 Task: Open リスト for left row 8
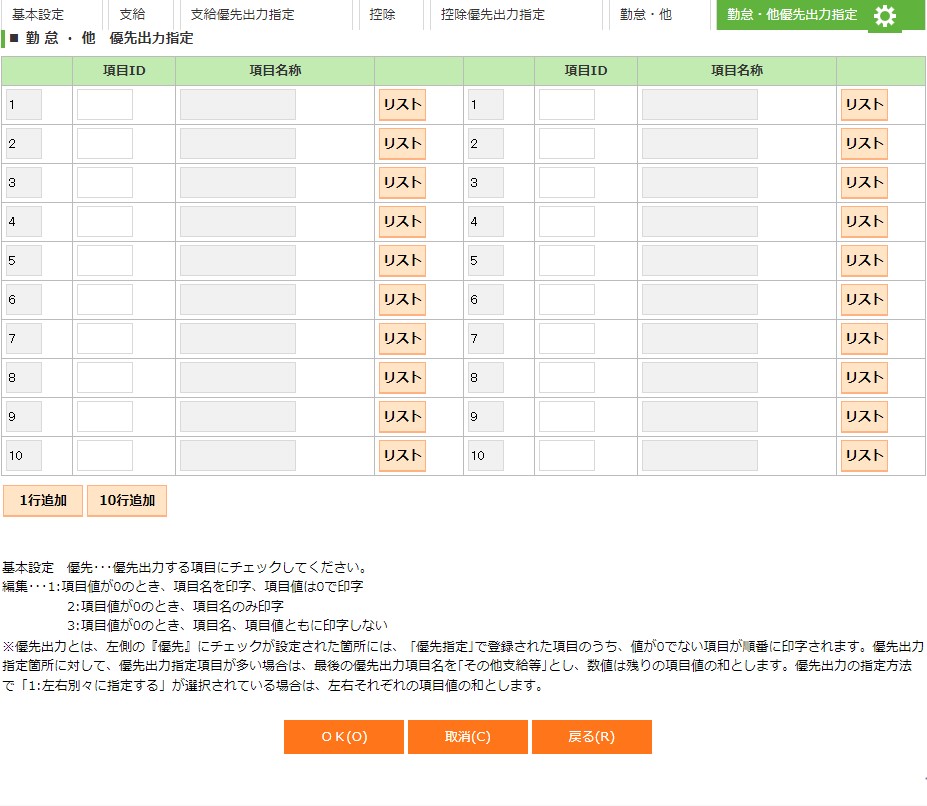coord(402,378)
